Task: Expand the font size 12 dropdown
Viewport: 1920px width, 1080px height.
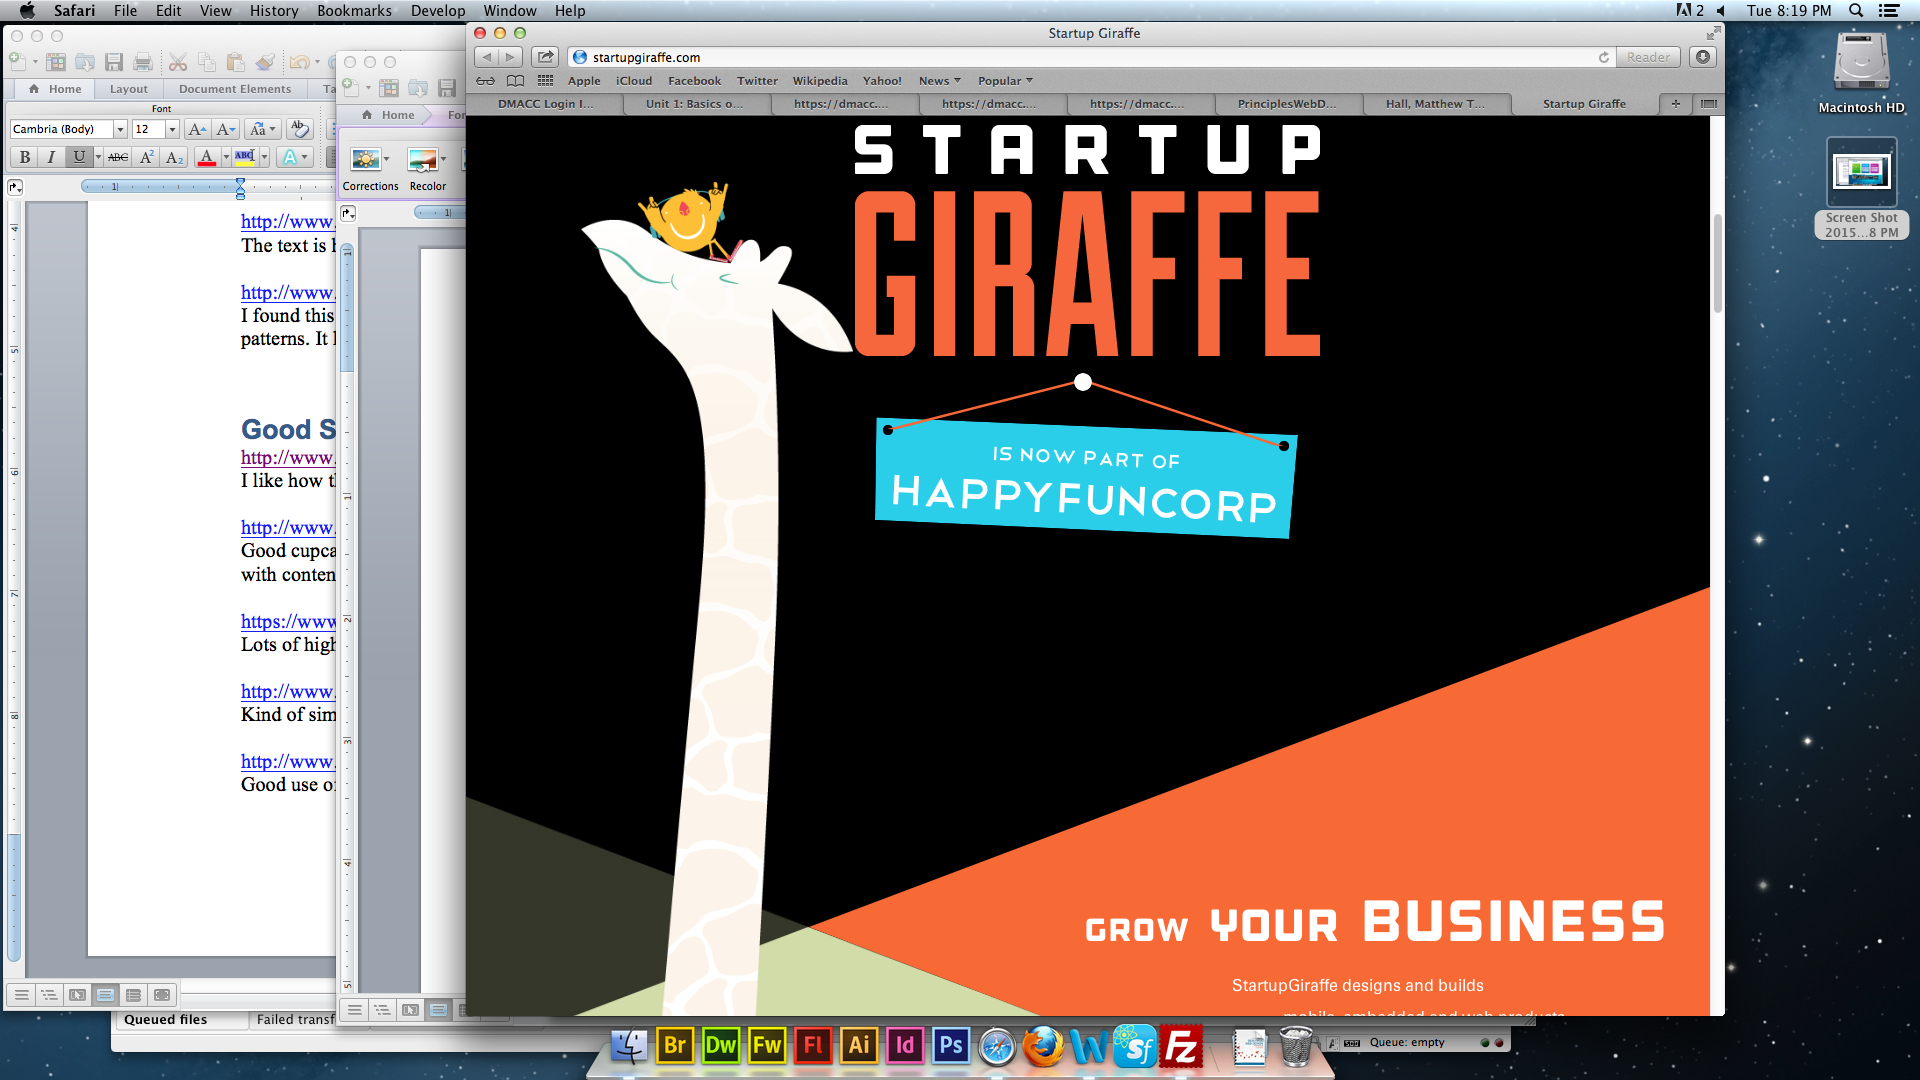Action: pyautogui.click(x=172, y=129)
